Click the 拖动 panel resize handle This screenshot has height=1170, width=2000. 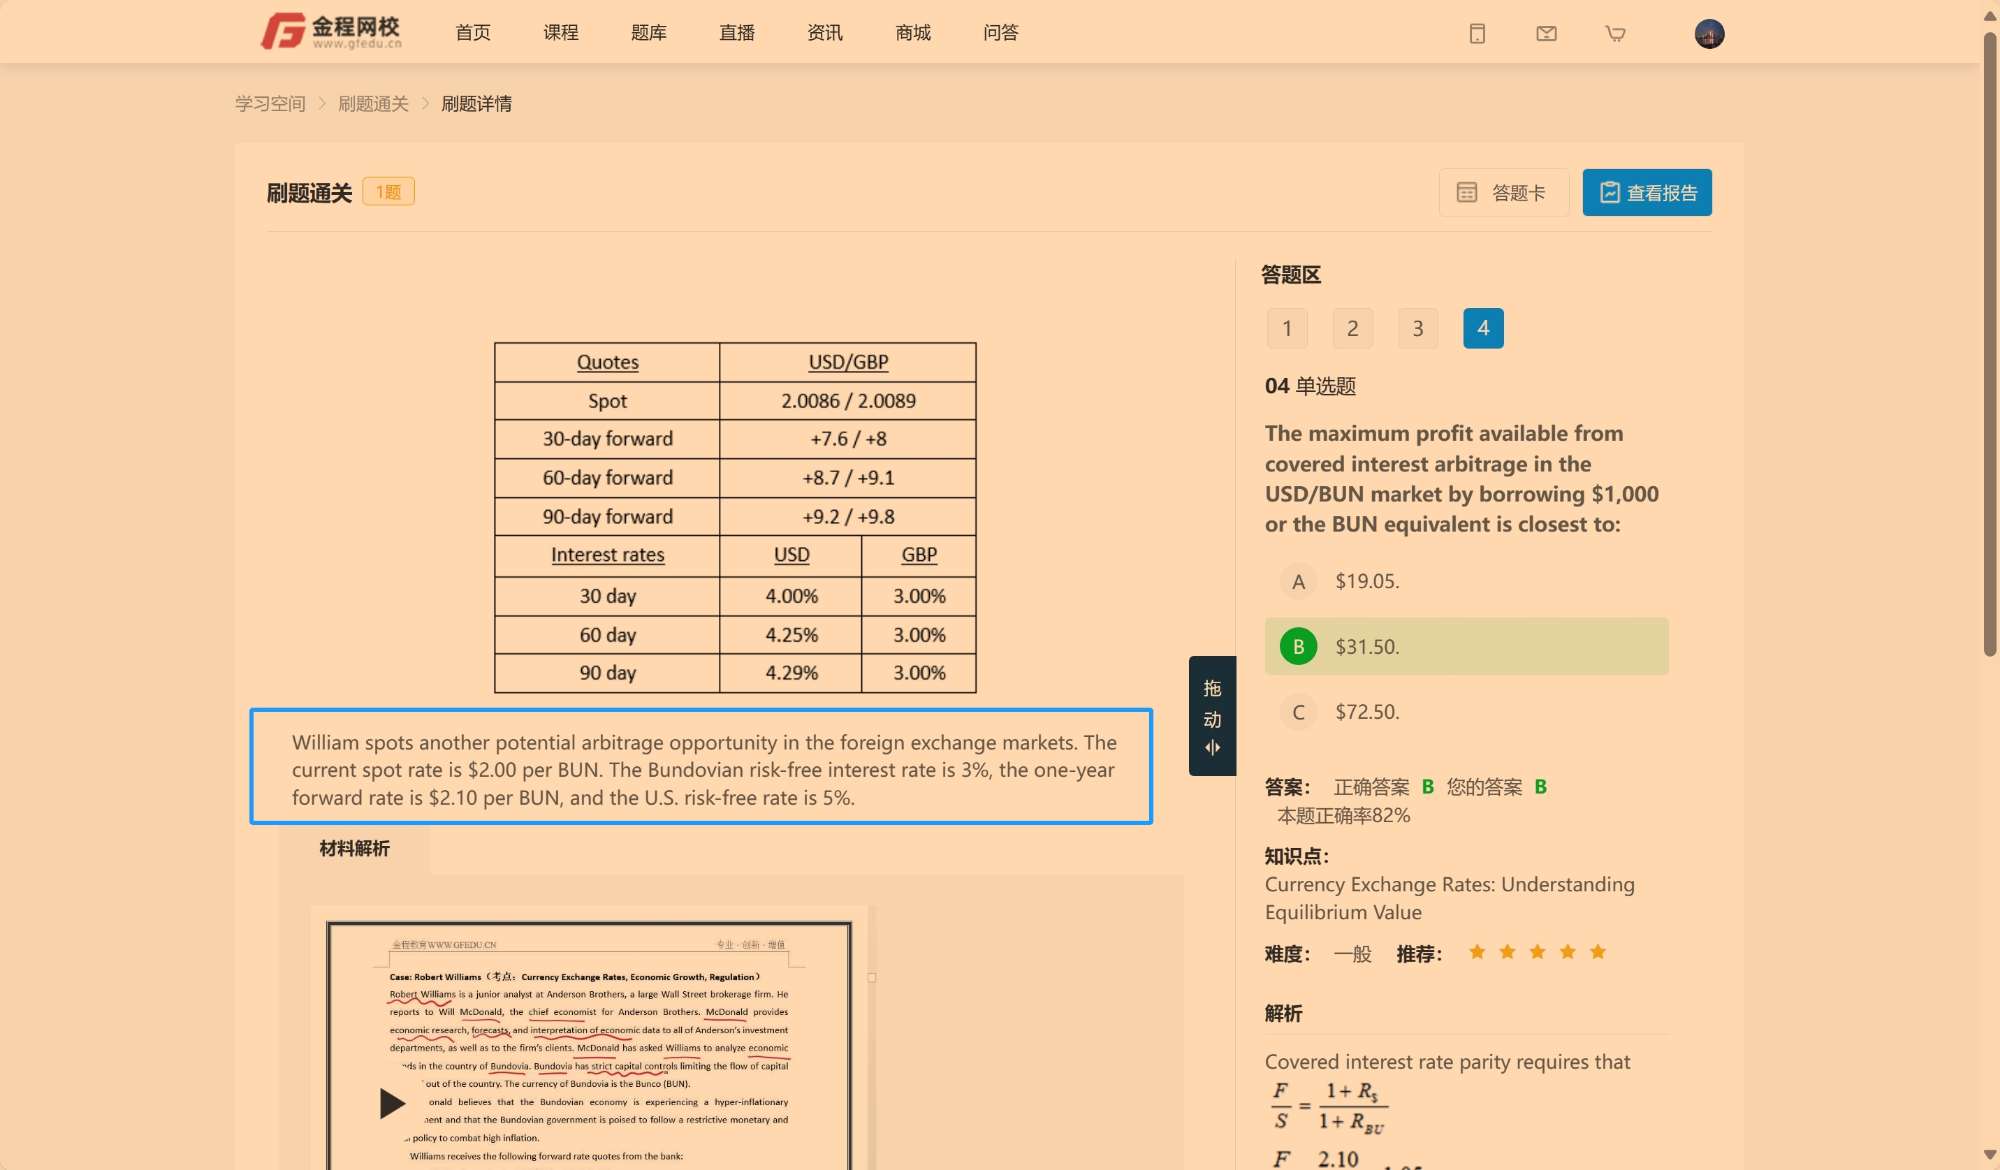(x=1212, y=716)
